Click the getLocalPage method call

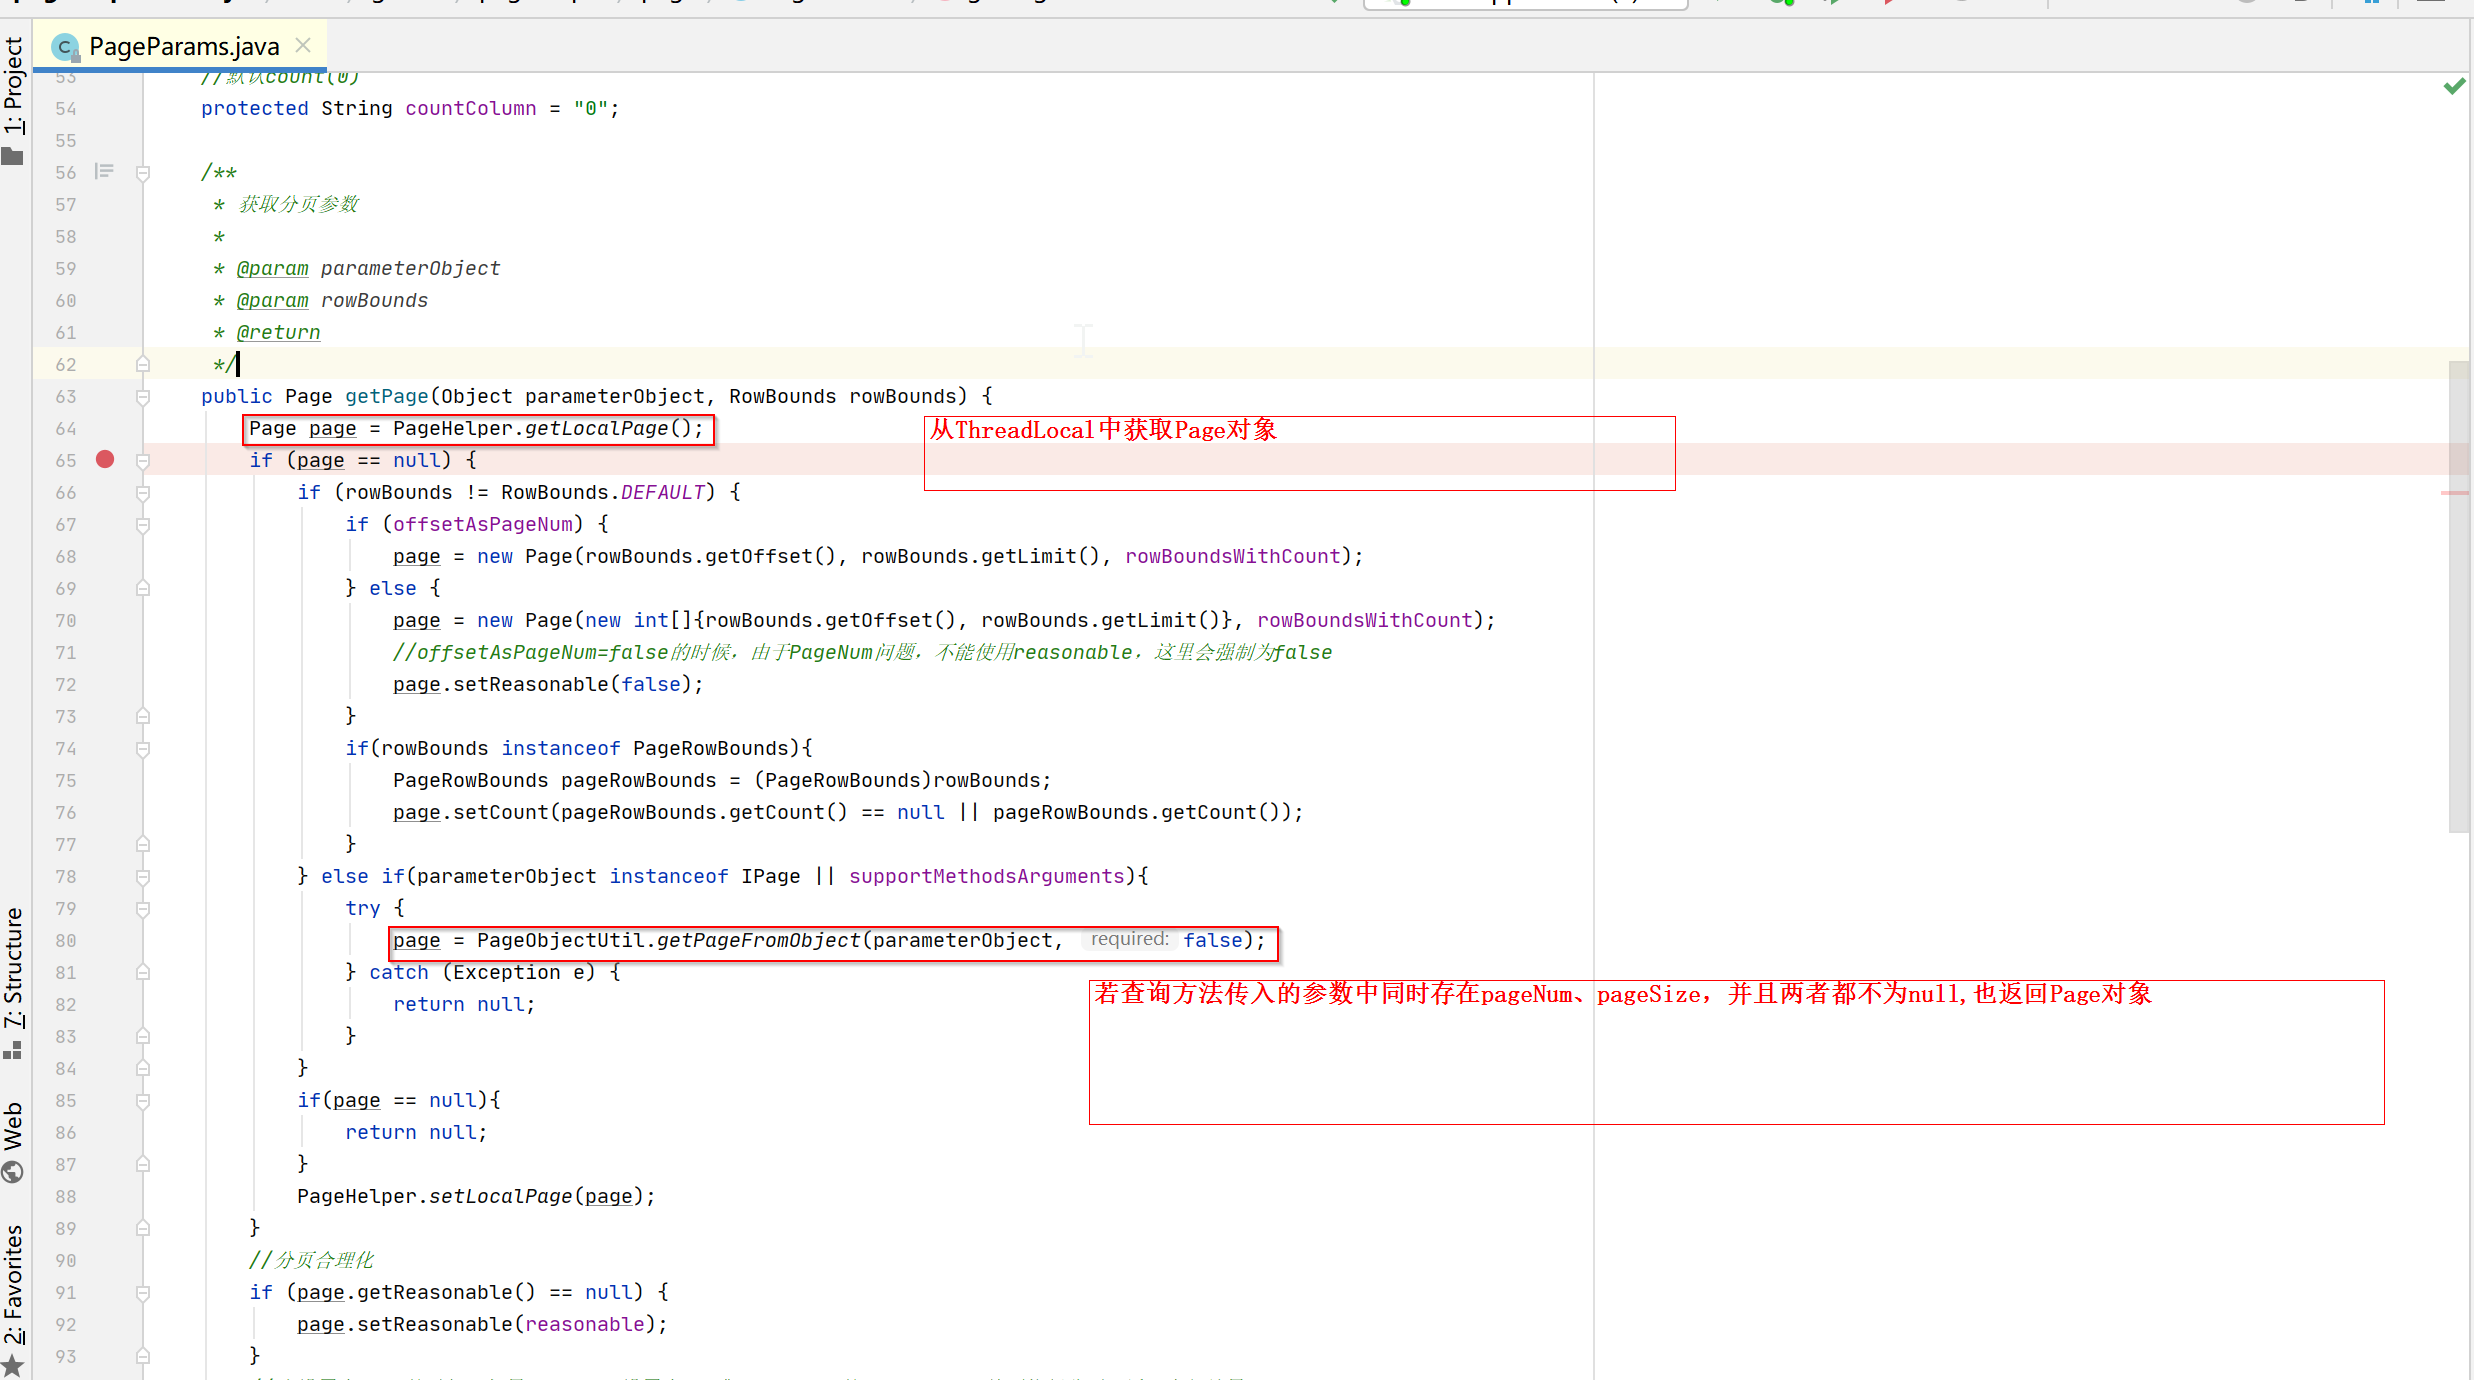[x=596, y=429]
